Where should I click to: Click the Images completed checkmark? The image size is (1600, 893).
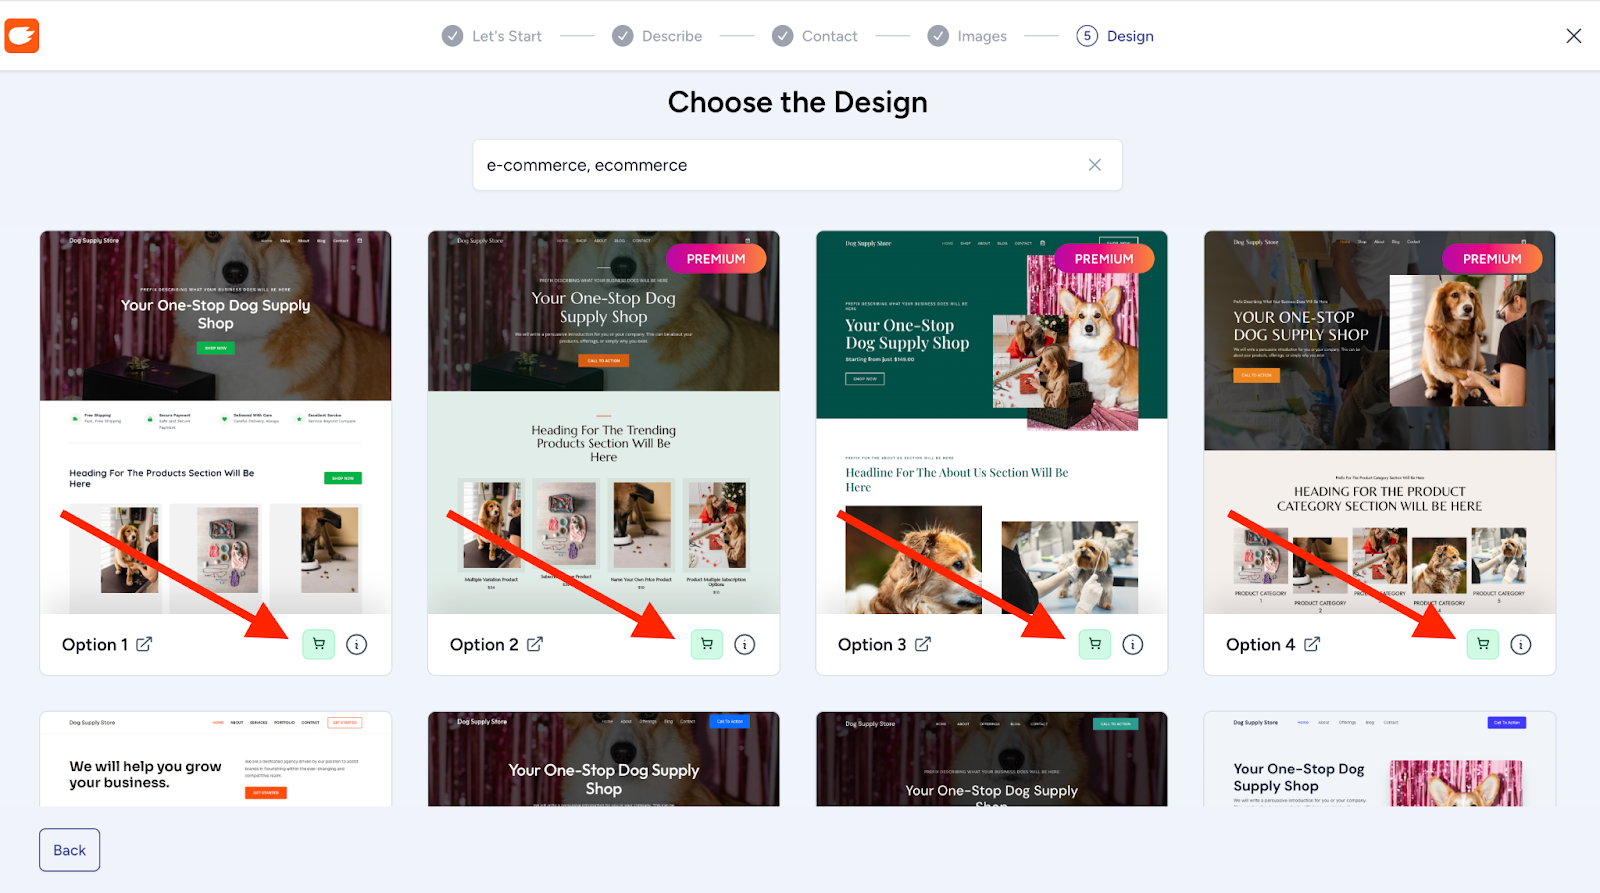point(938,36)
